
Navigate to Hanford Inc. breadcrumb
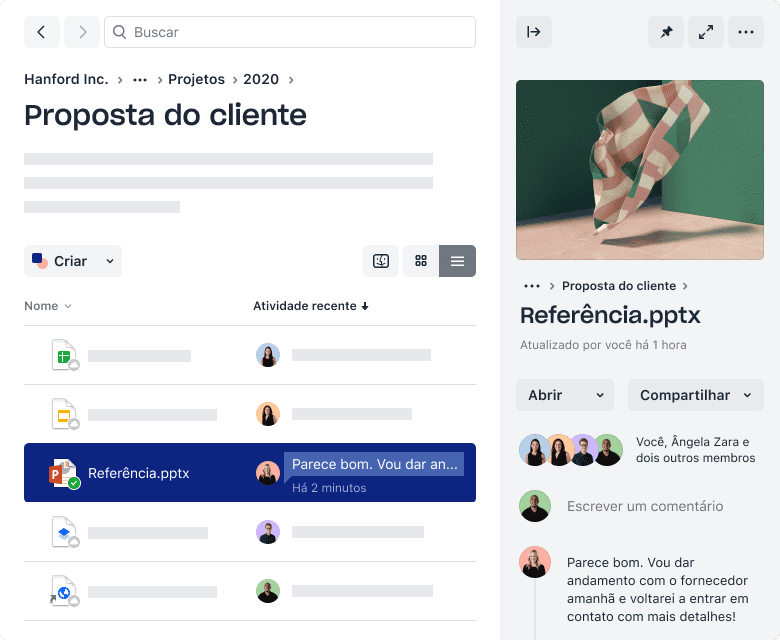tap(66, 79)
